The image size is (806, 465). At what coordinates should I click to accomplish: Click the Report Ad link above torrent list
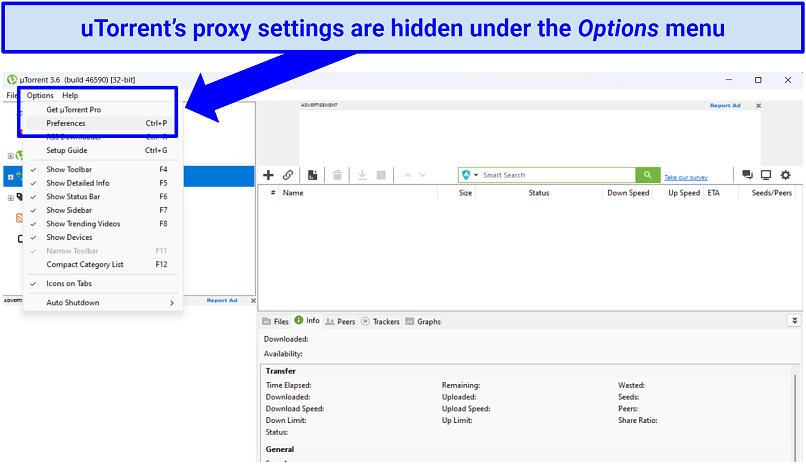pyautogui.click(x=725, y=105)
